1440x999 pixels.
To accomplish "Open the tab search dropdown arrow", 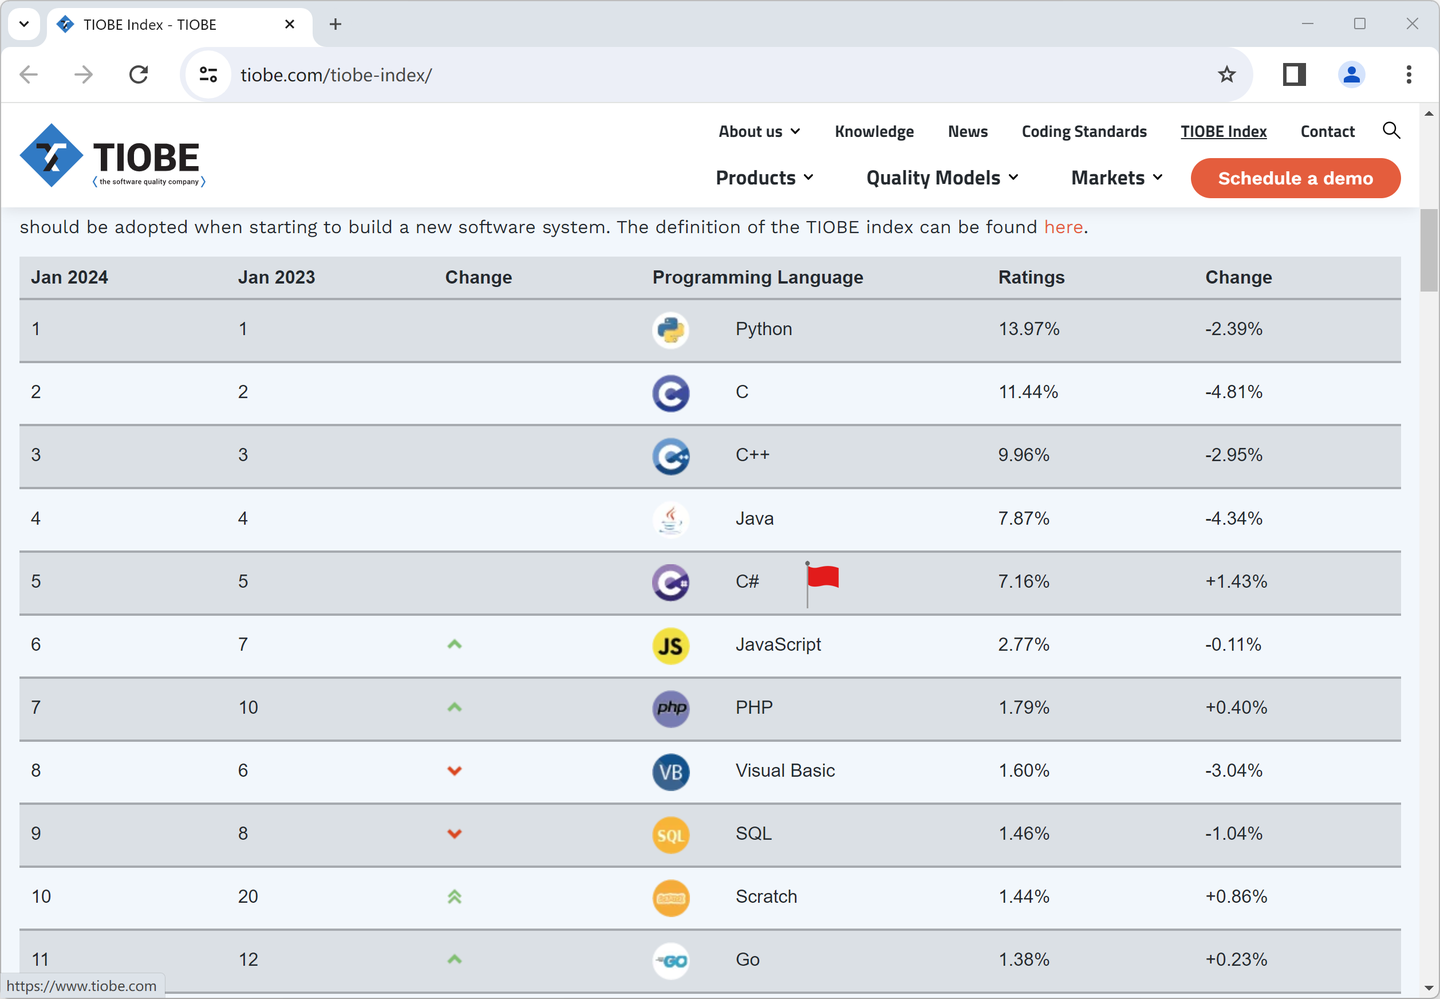I will click(24, 24).
